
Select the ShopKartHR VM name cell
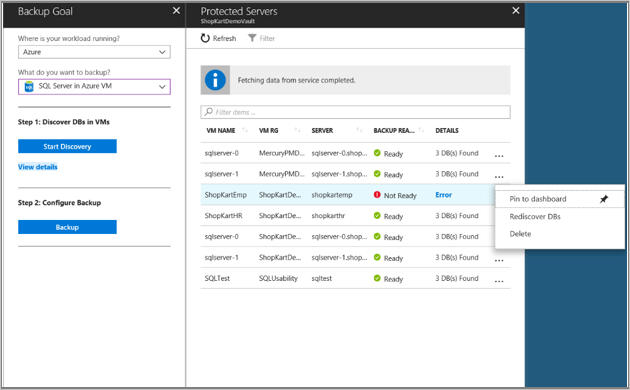click(223, 216)
